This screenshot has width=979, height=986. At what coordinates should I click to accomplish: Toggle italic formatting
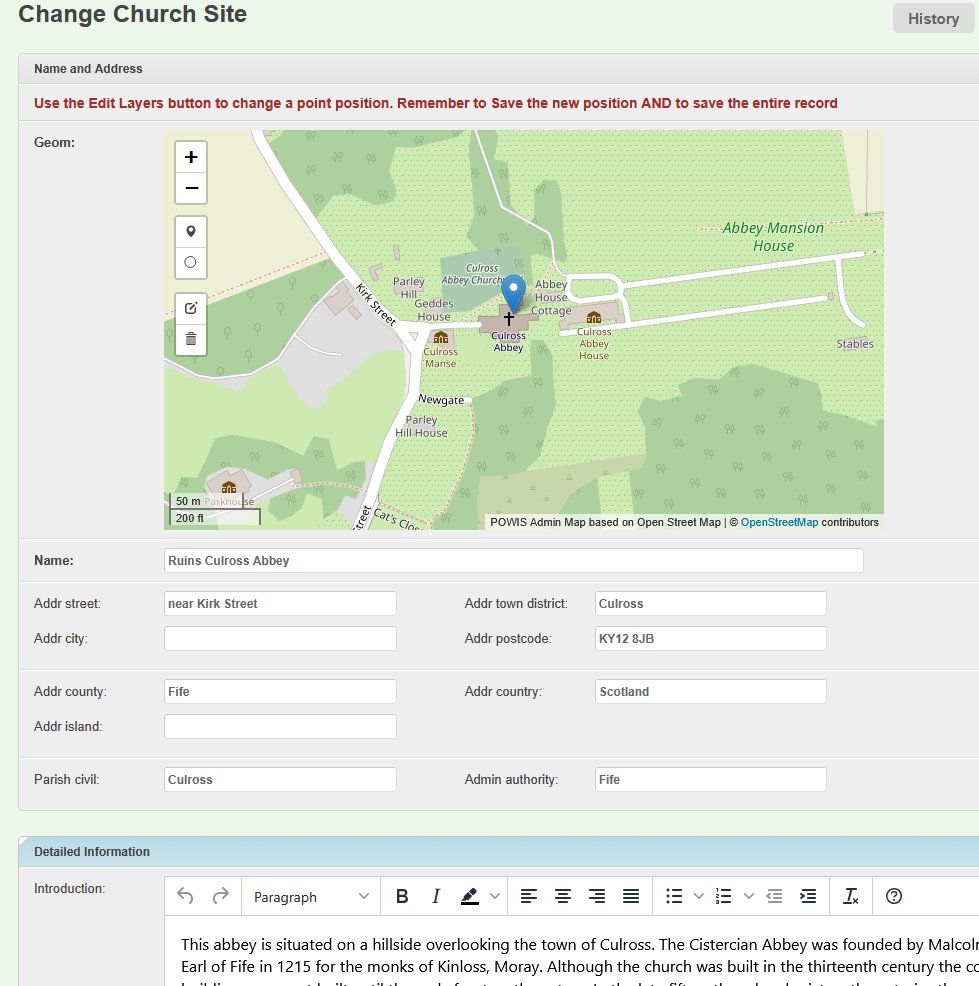[436, 896]
